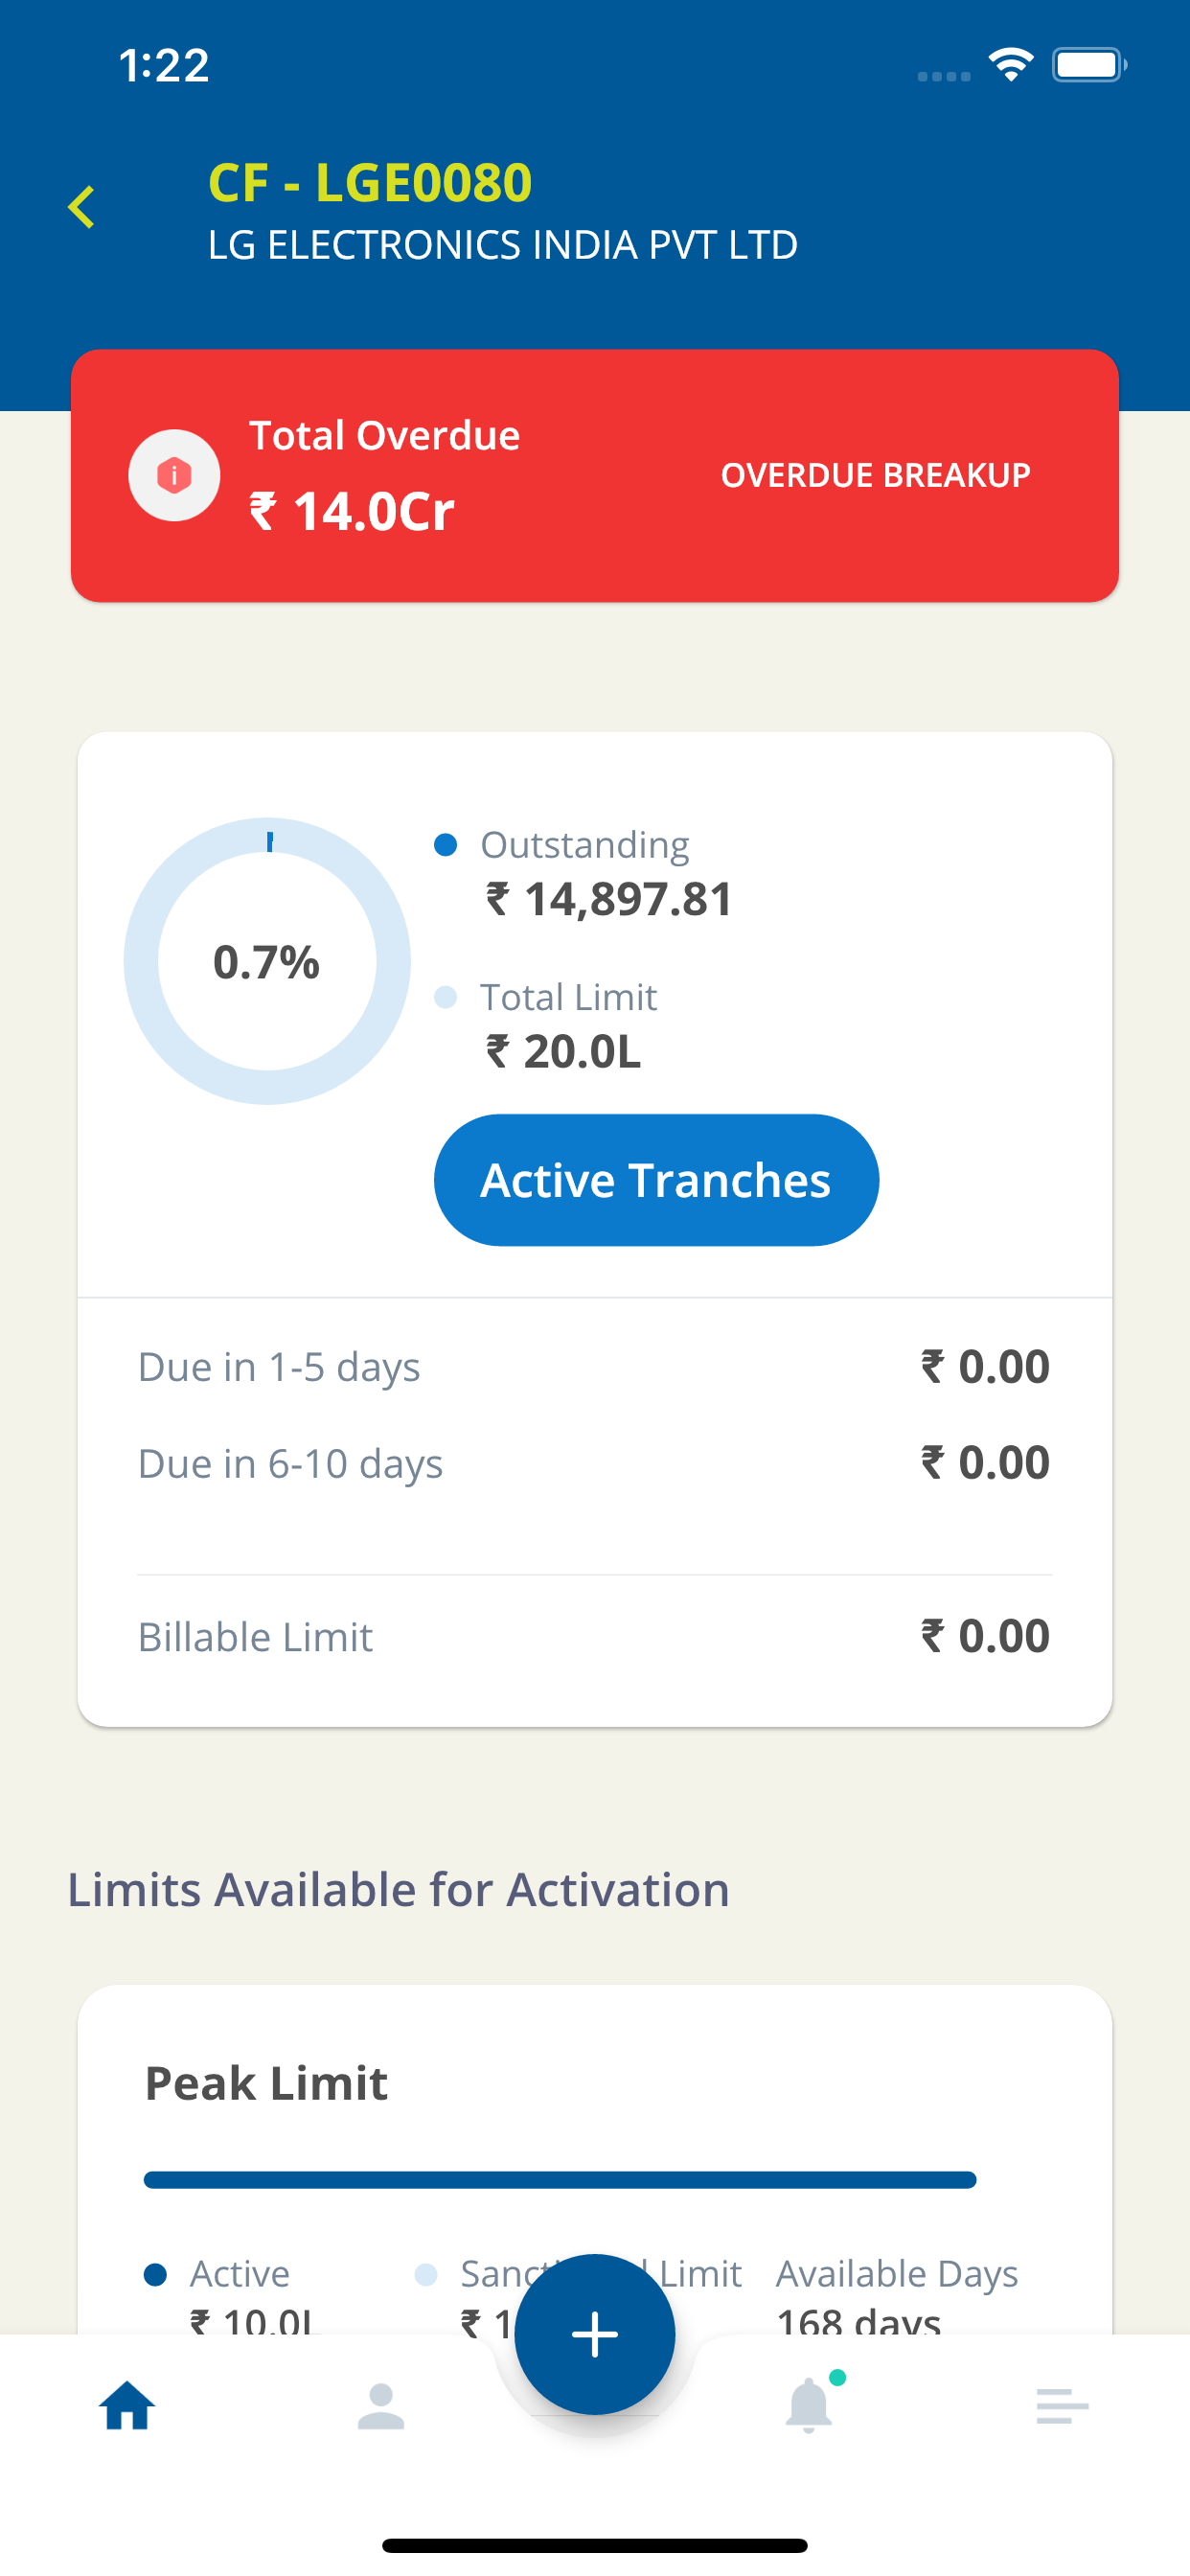
Task: Tap the yellow back chevron
Action: [81, 207]
